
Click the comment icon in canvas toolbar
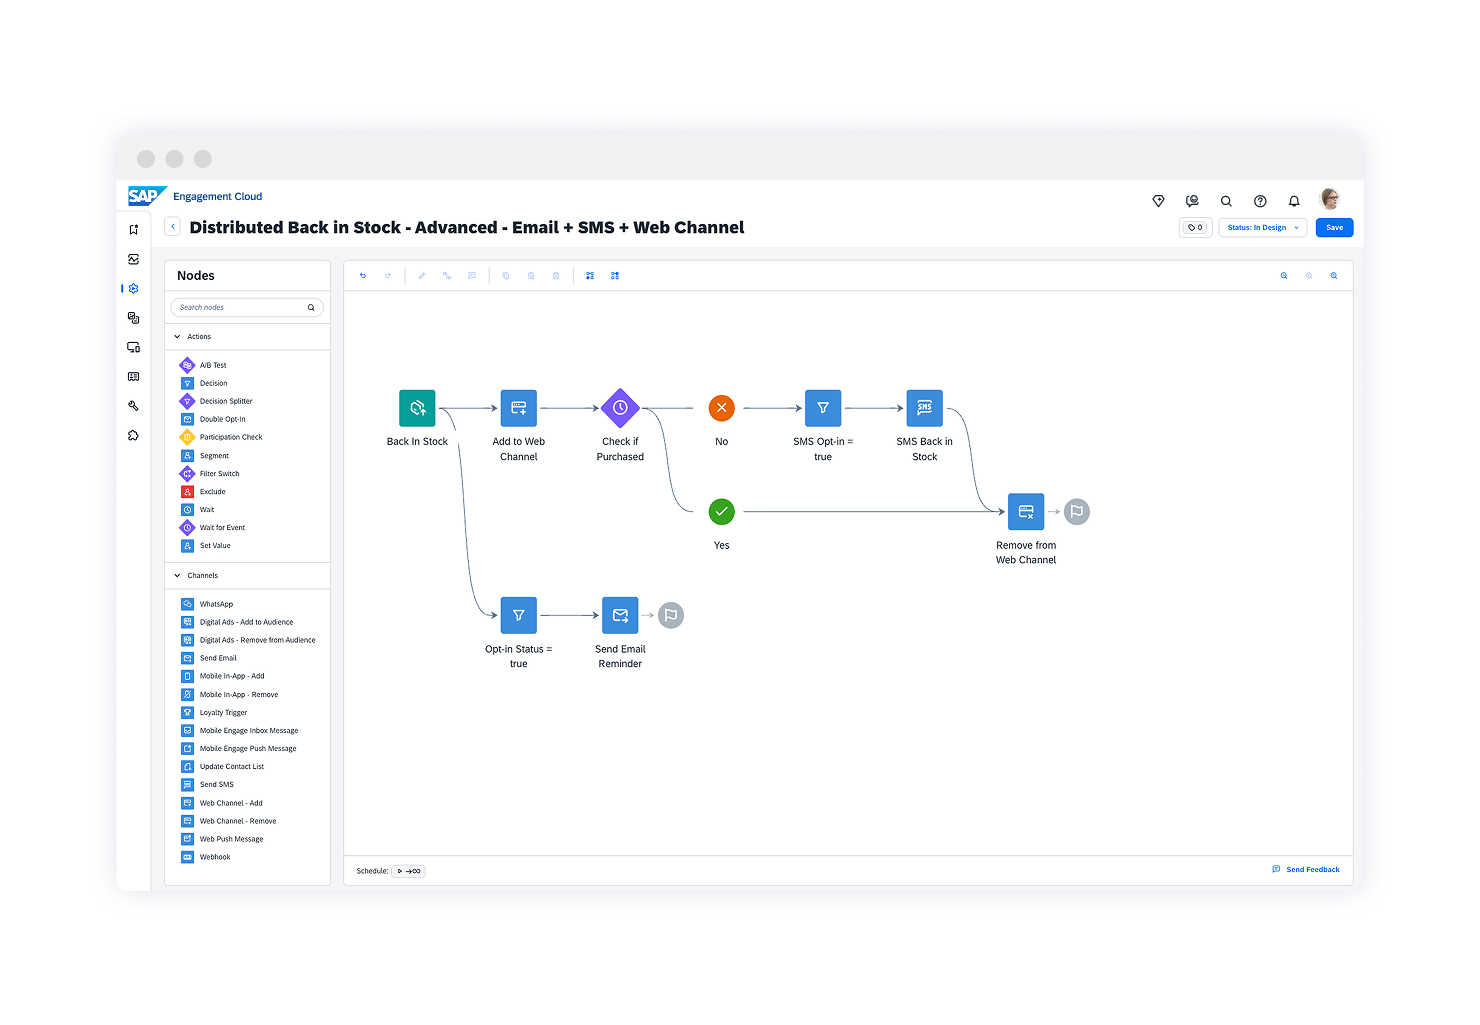472,276
